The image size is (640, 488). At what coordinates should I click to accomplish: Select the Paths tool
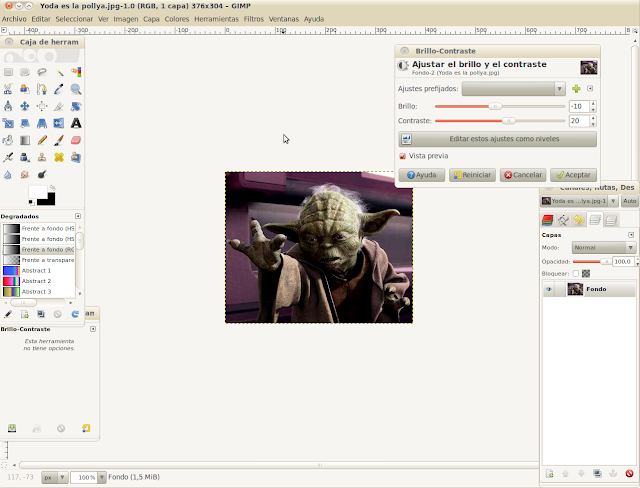click(42, 89)
